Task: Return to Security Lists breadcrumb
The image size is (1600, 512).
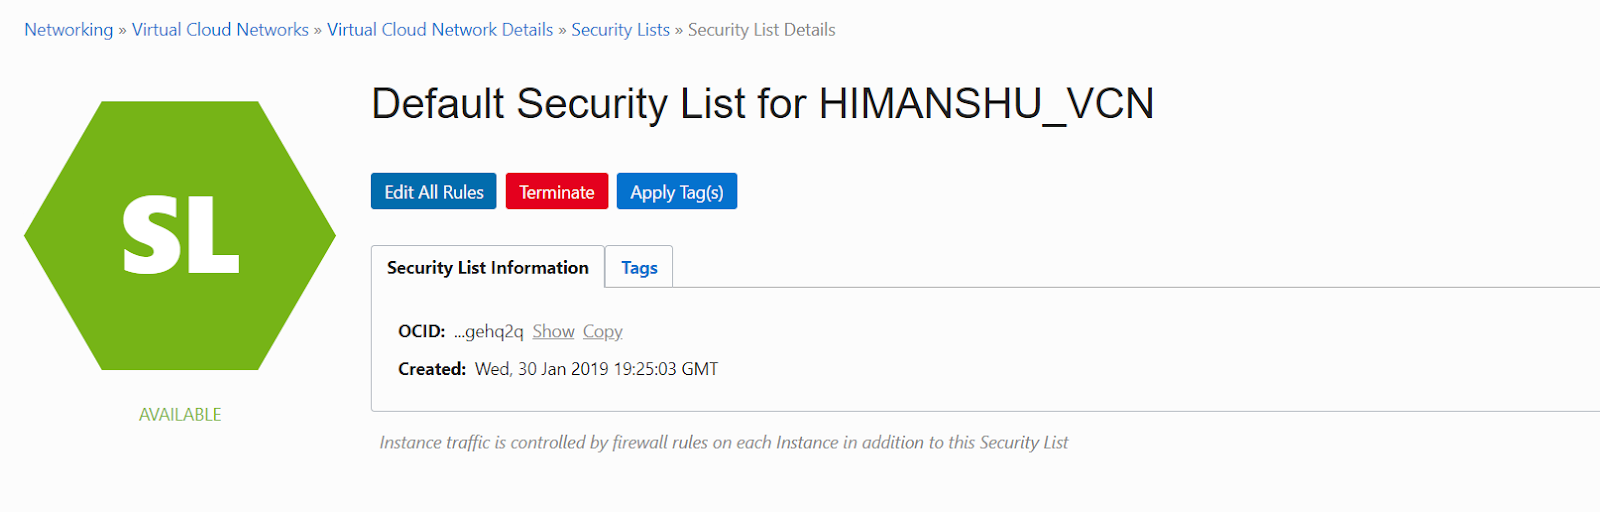Action: click(x=620, y=30)
